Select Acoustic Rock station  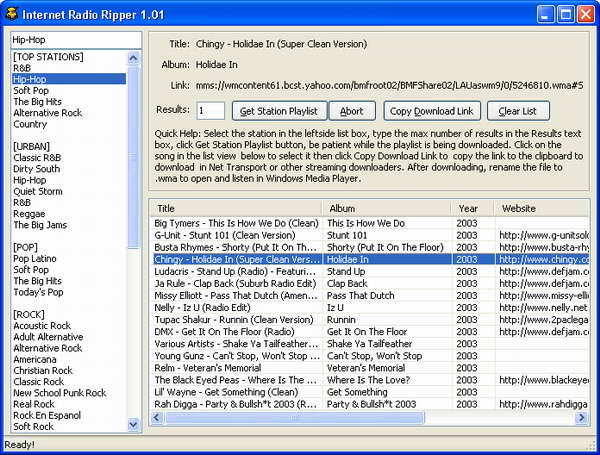tap(42, 326)
